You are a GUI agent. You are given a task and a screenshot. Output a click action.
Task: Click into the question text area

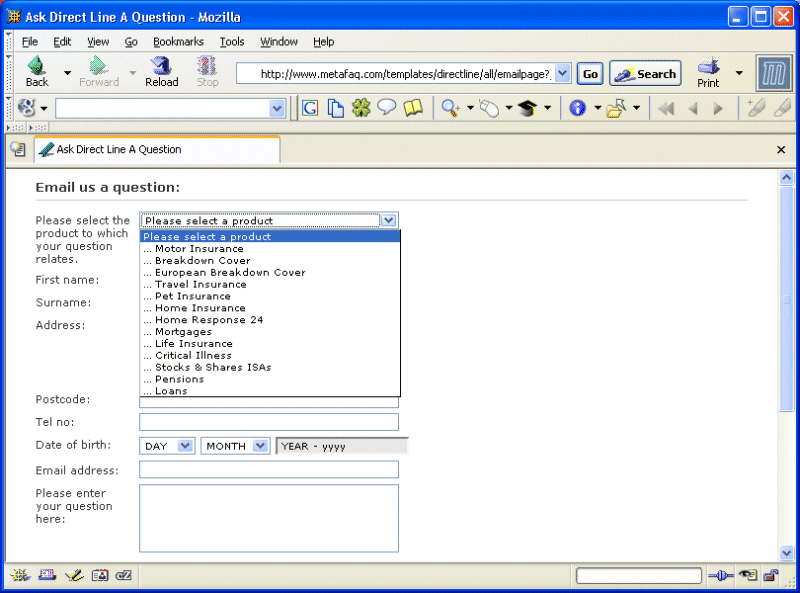(269, 518)
